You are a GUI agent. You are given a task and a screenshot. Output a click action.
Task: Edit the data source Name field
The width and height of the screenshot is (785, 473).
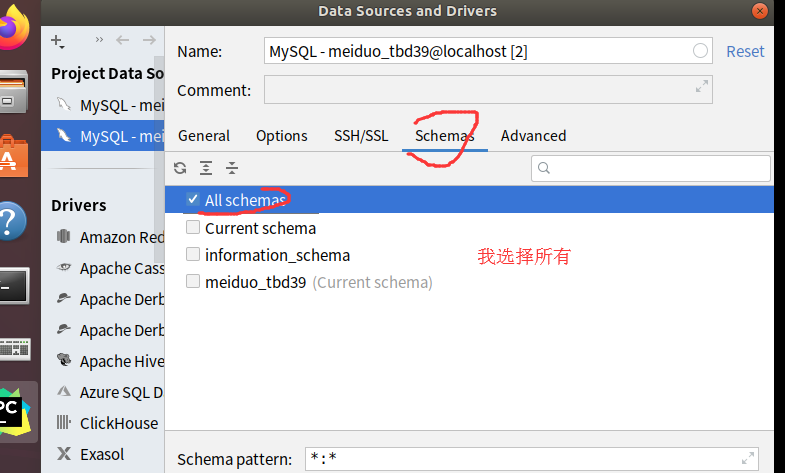(x=488, y=51)
